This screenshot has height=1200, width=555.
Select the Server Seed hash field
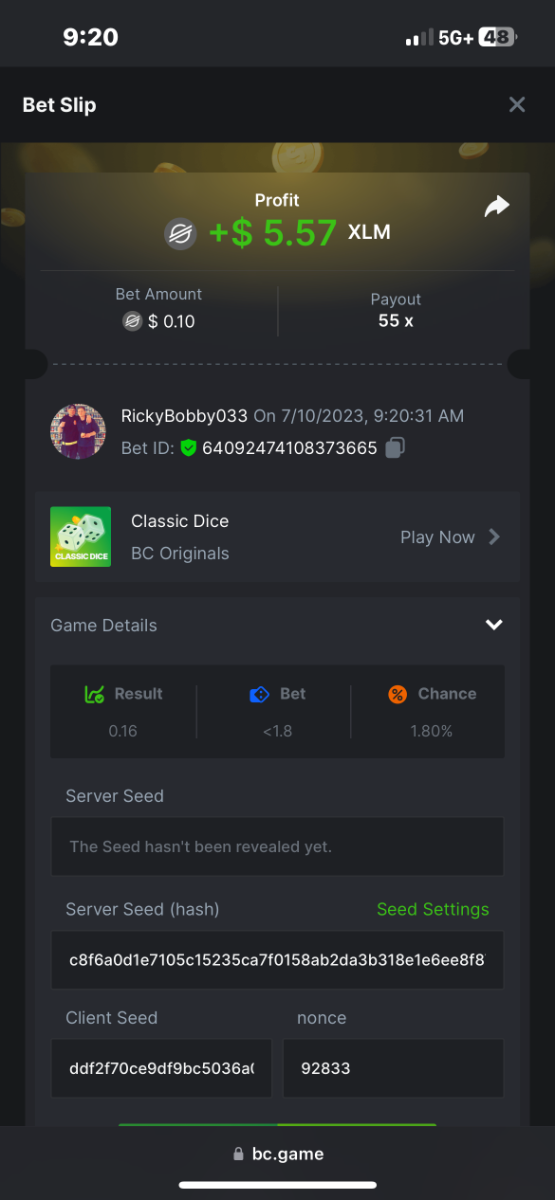(x=277, y=960)
